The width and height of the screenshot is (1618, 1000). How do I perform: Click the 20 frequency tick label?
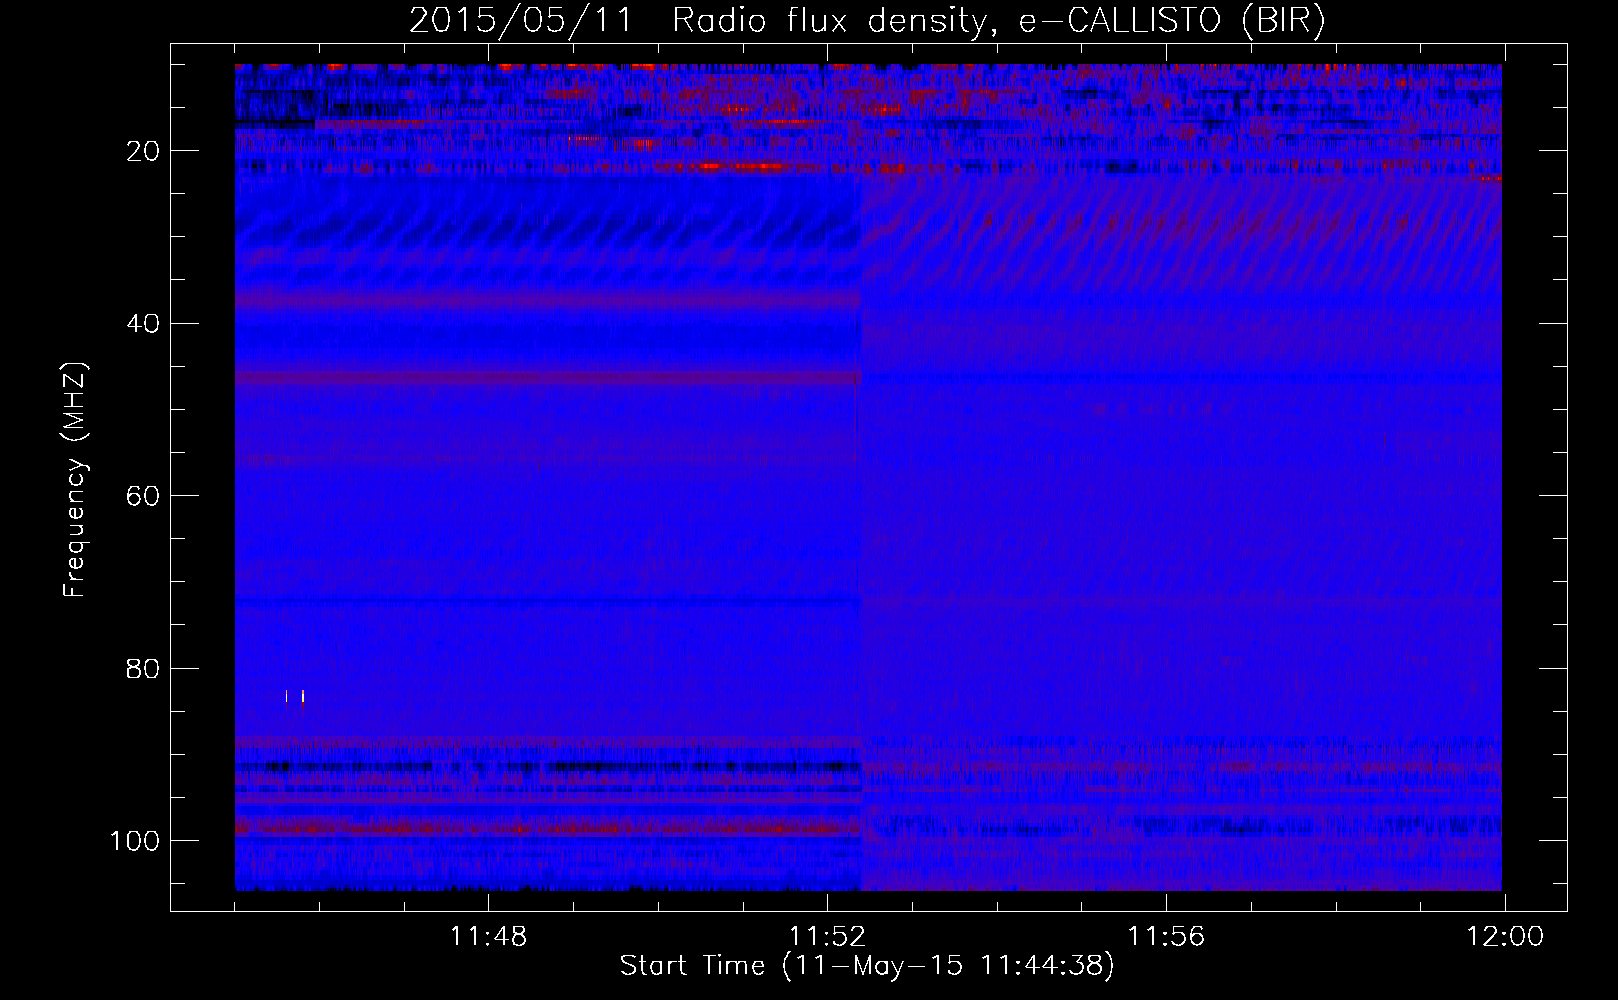tap(144, 151)
